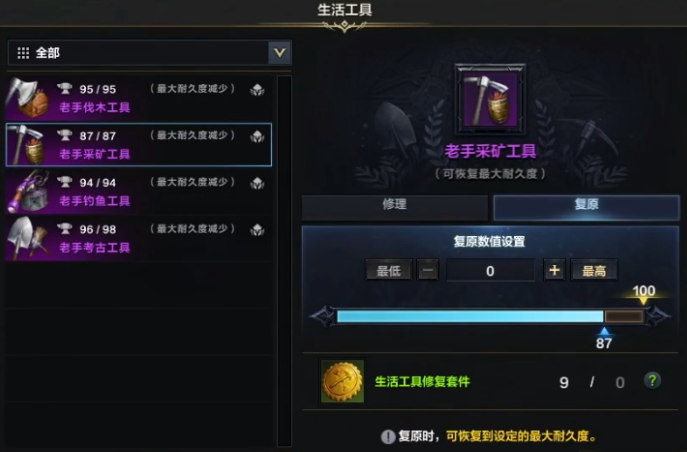Image resolution: width=687 pixels, height=452 pixels.
Task: Select the 老手钓鱼工具 fishing rod icon
Action: [x=28, y=191]
